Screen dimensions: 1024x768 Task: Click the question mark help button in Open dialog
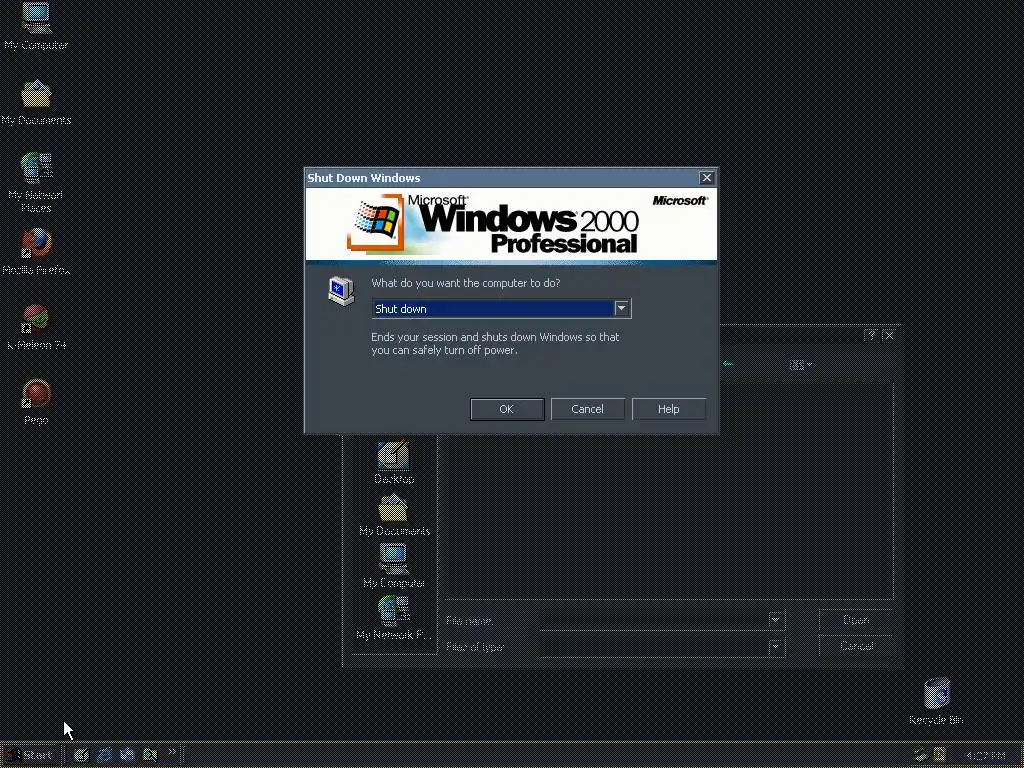(871, 336)
